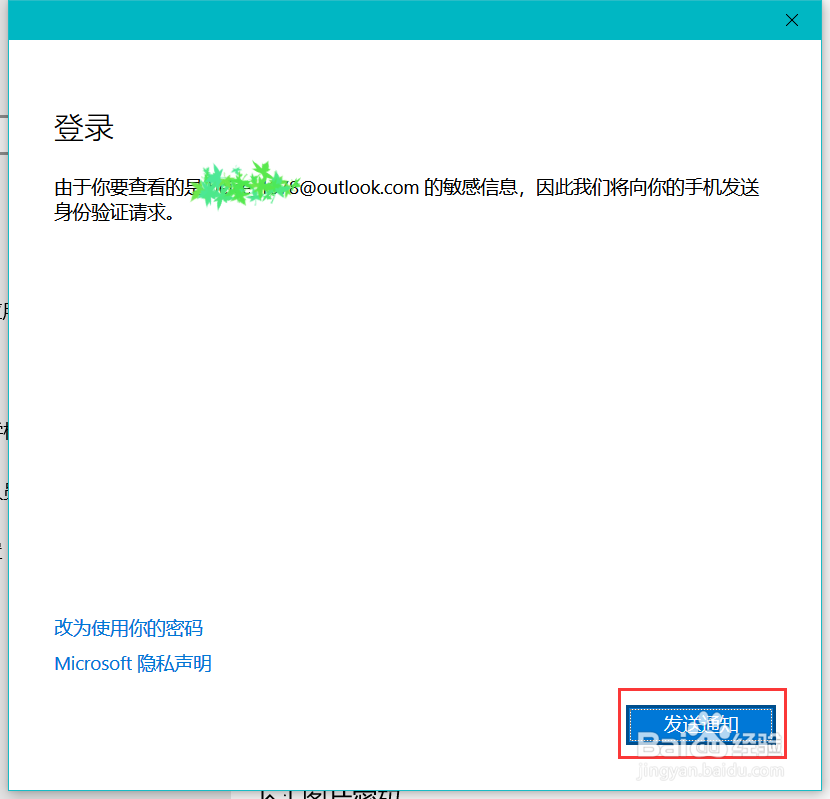The image size is (830, 799).
Task: Click the highlighted red-outlined action button
Action: pyautogui.click(x=701, y=724)
